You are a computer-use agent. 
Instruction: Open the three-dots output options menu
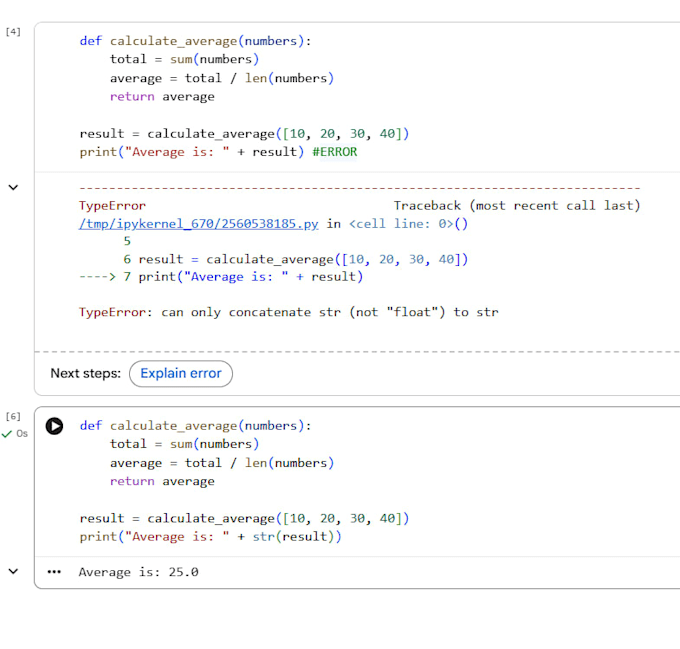[54, 572]
